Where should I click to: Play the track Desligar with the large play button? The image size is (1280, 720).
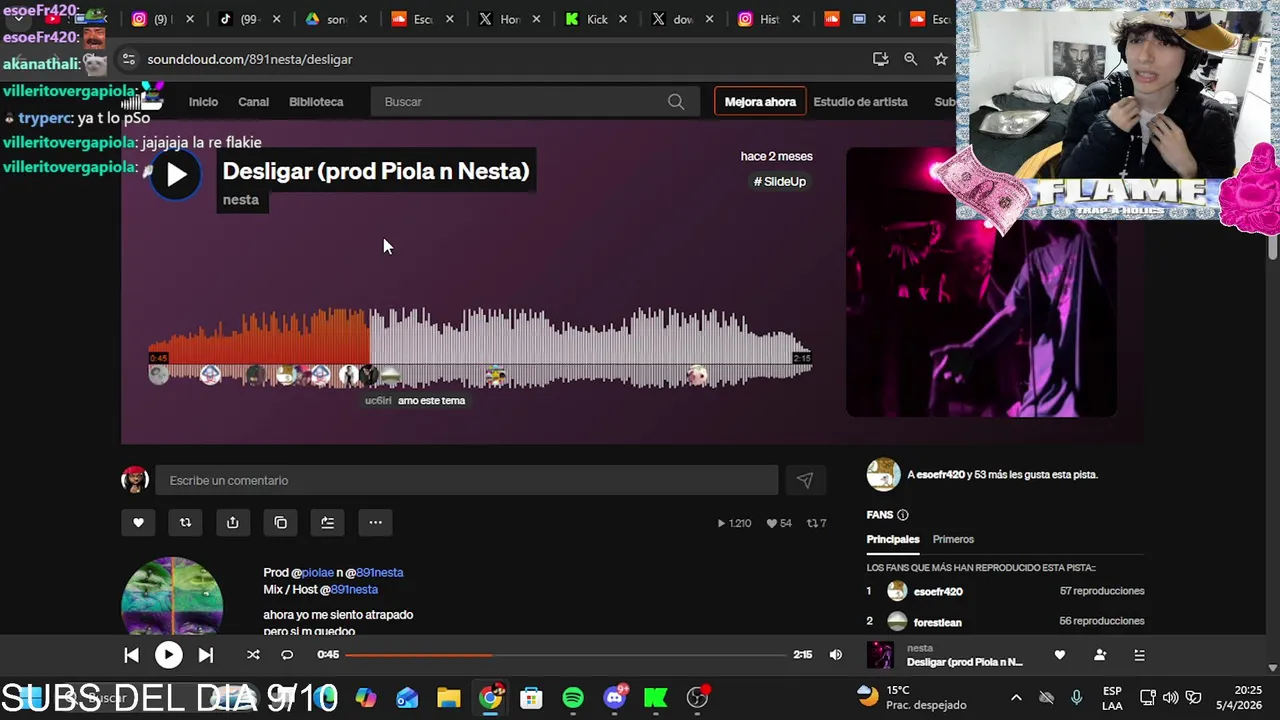176,174
